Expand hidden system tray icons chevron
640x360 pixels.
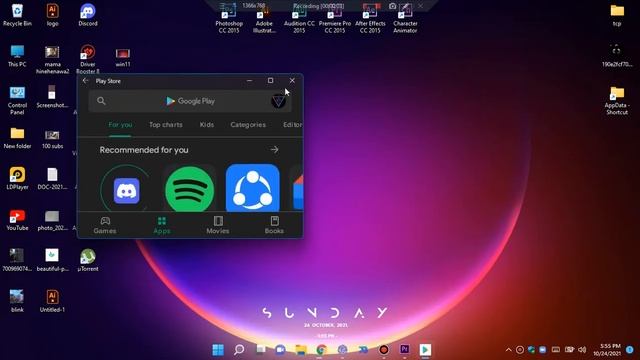click(508, 350)
